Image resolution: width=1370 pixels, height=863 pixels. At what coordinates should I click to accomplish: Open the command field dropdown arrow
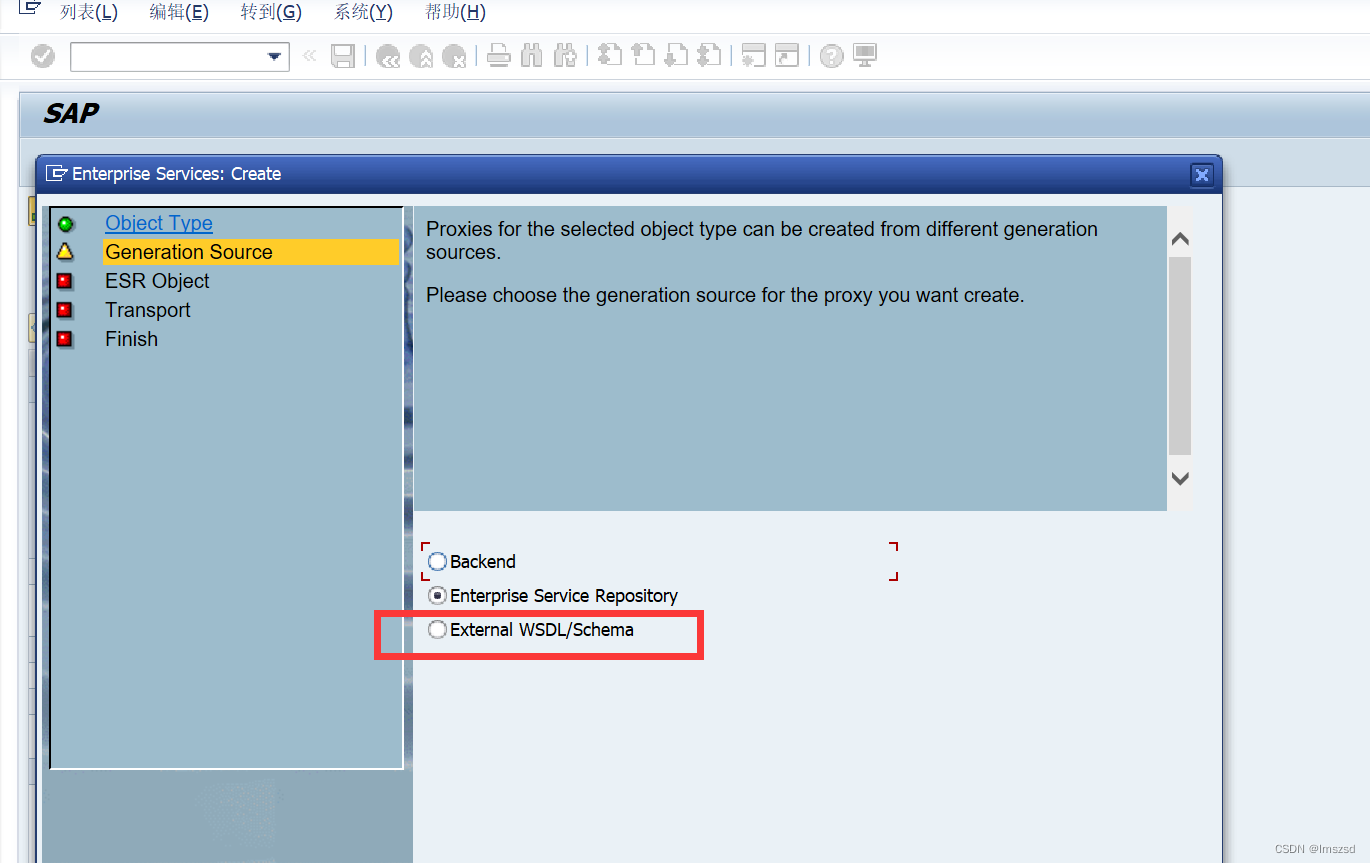click(x=274, y=57)
